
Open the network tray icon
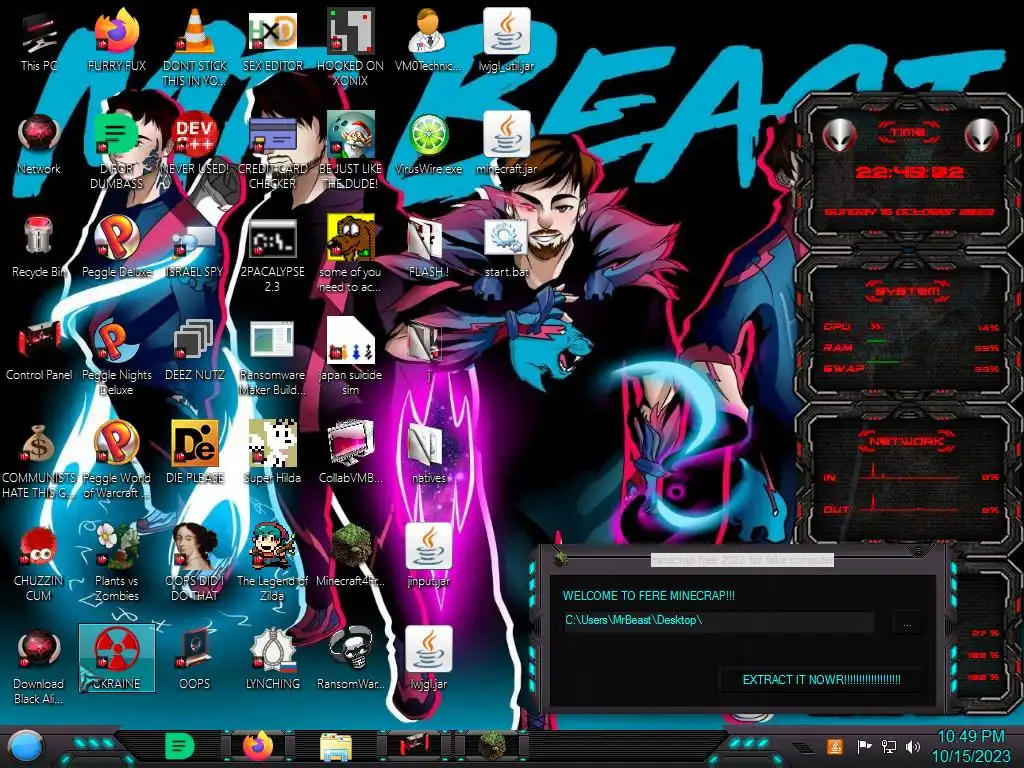(x=888, y=746)
